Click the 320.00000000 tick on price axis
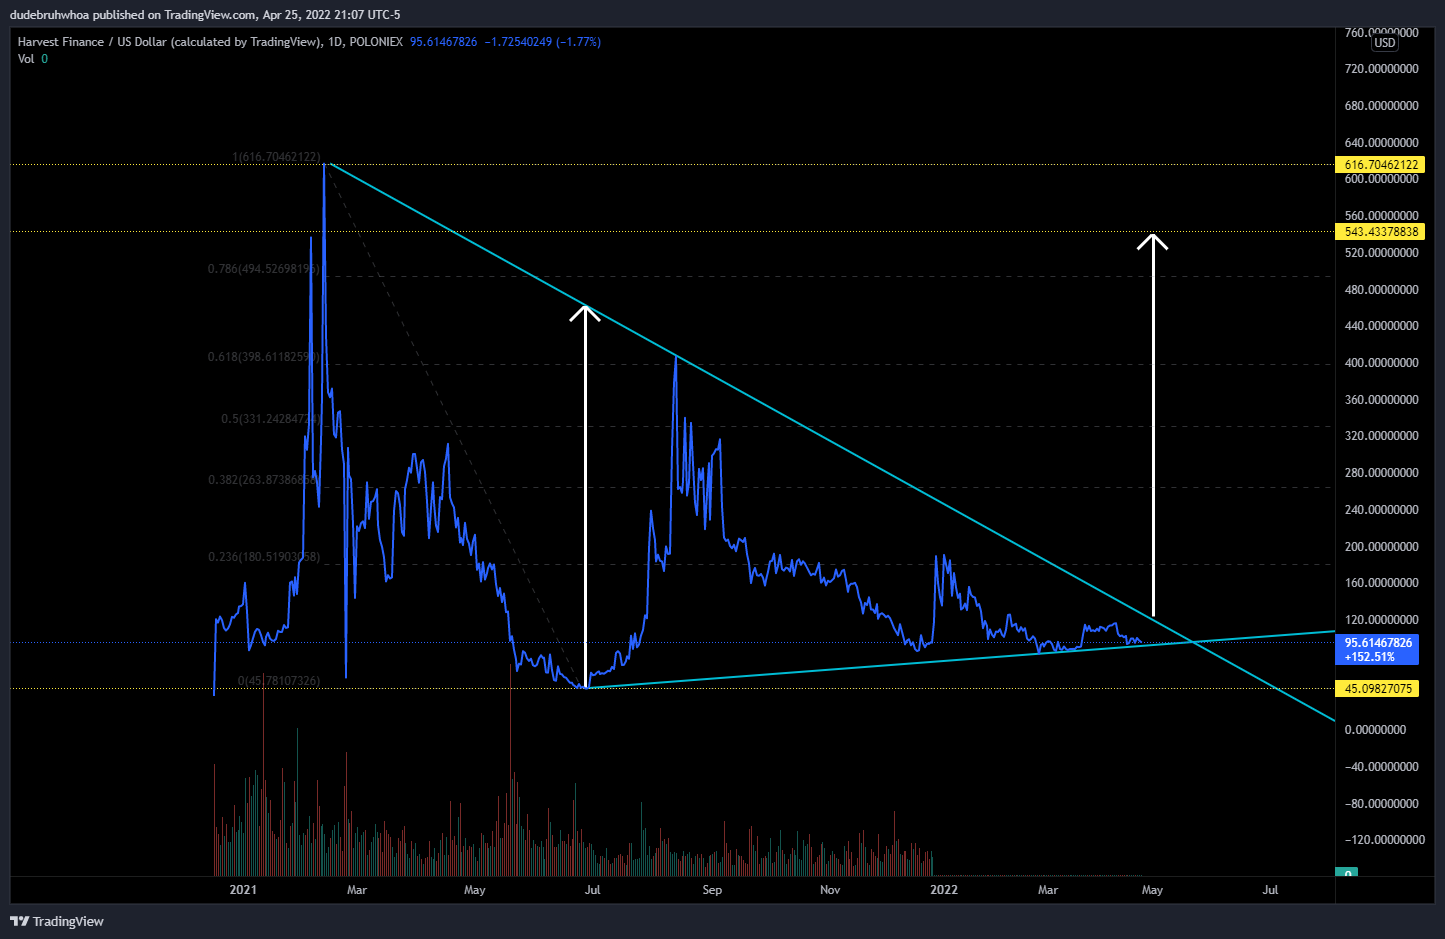 1382,436
